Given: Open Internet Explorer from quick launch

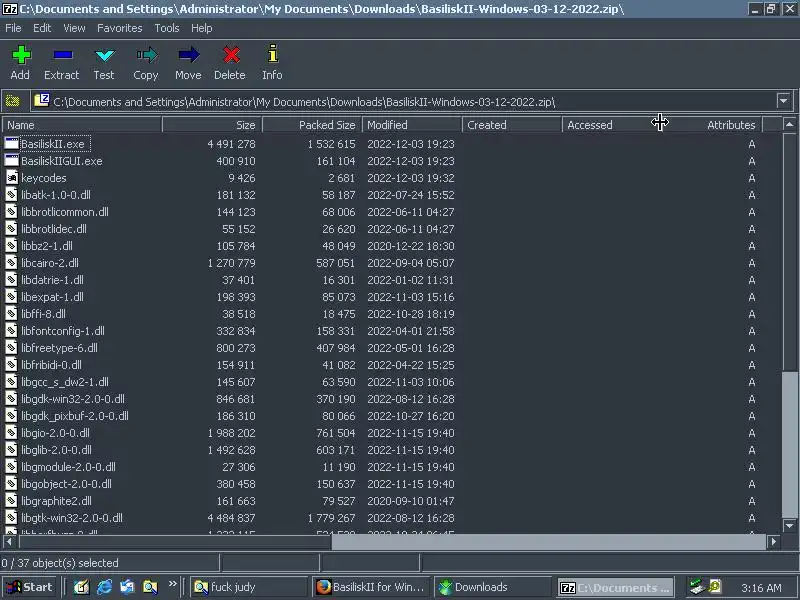Looking at the screenshot, I should click(105, 587).
